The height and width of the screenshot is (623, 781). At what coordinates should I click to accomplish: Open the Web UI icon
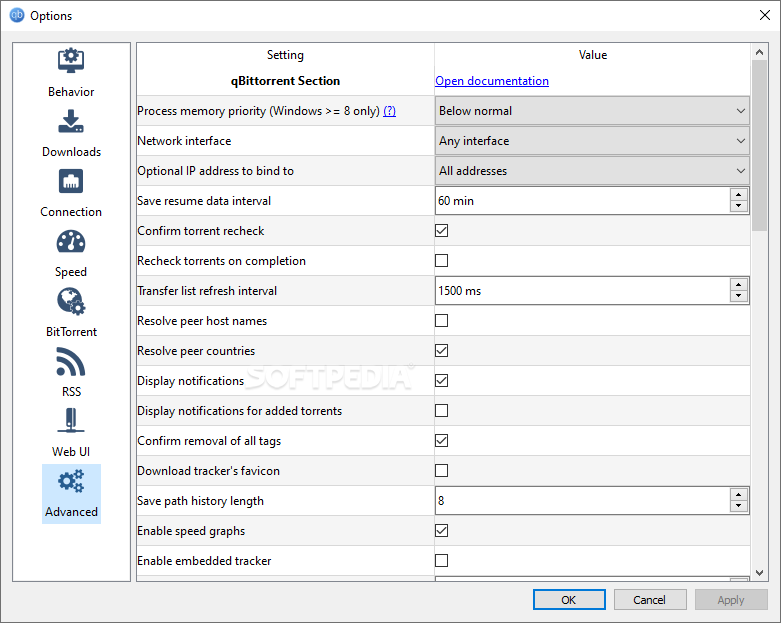[x=71, y=421]
